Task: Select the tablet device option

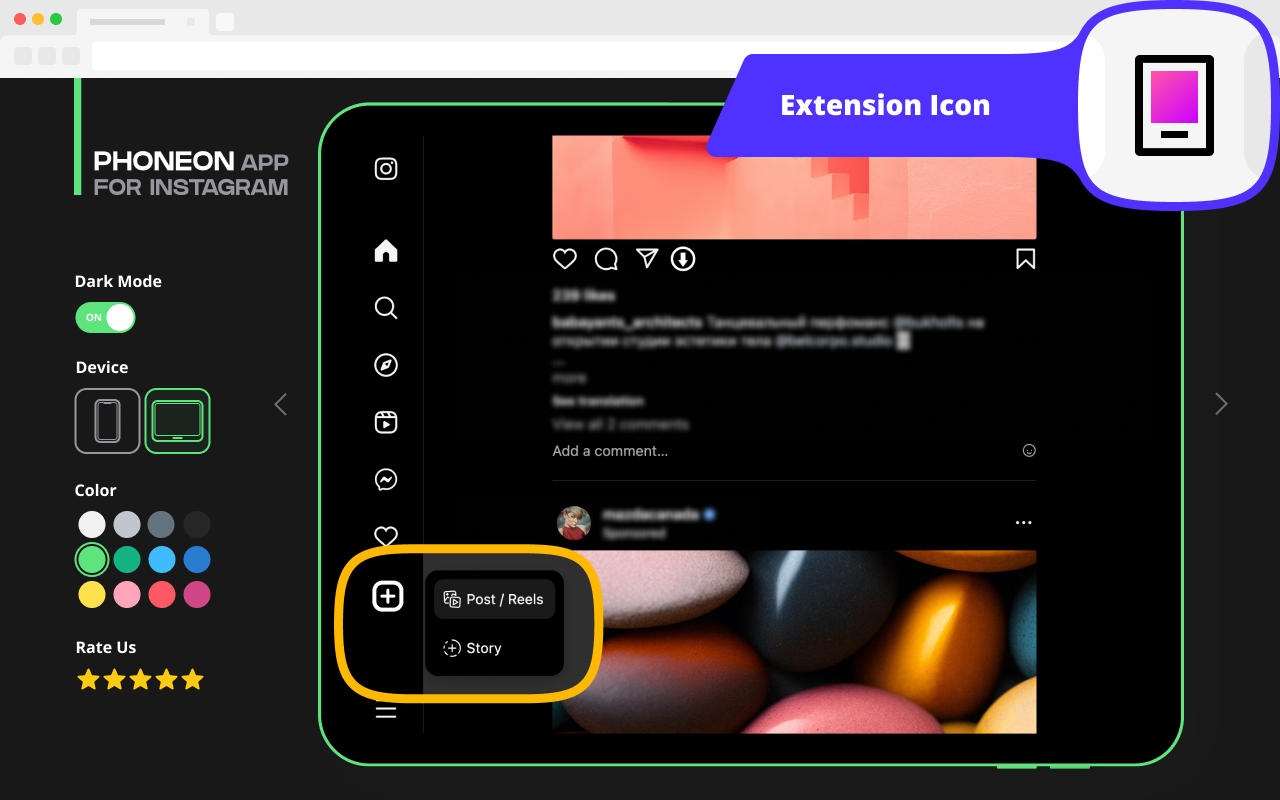Action: 177,421
